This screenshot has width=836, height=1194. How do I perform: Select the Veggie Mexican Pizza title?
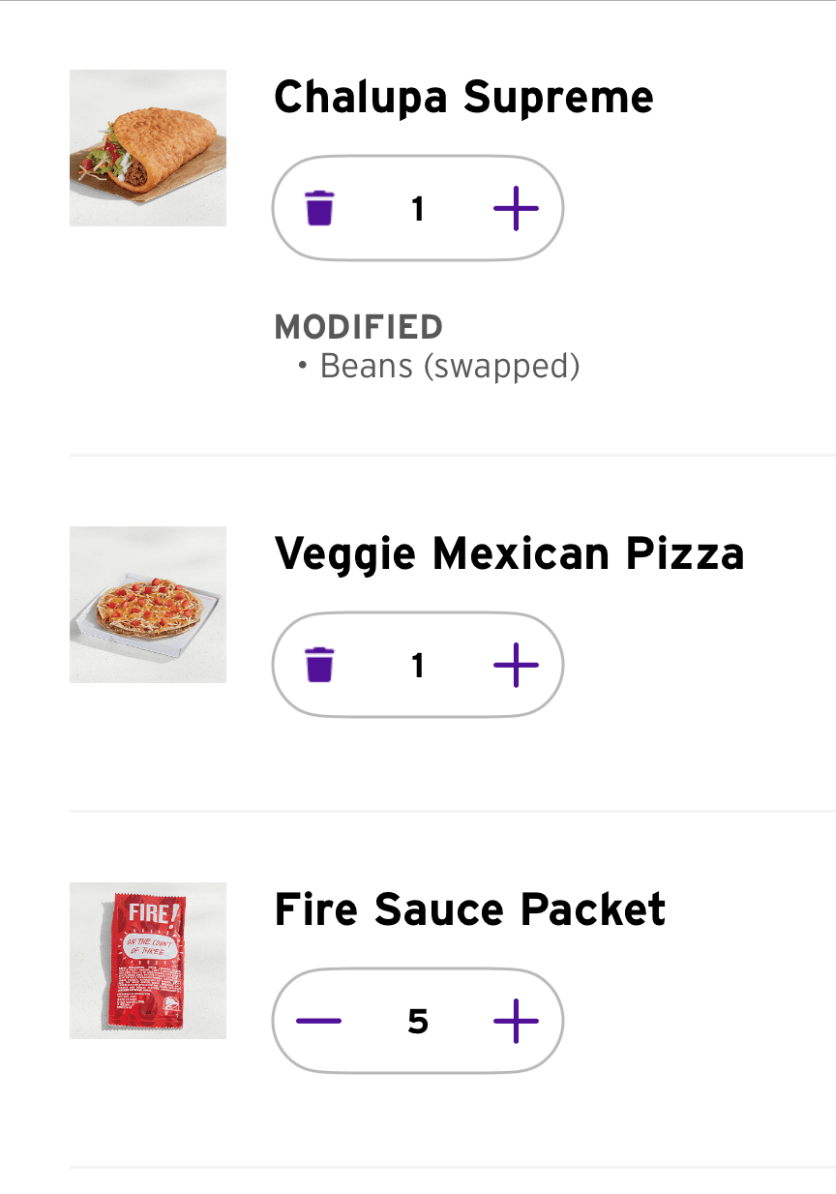pyautogui.click(x=509, y=553)
